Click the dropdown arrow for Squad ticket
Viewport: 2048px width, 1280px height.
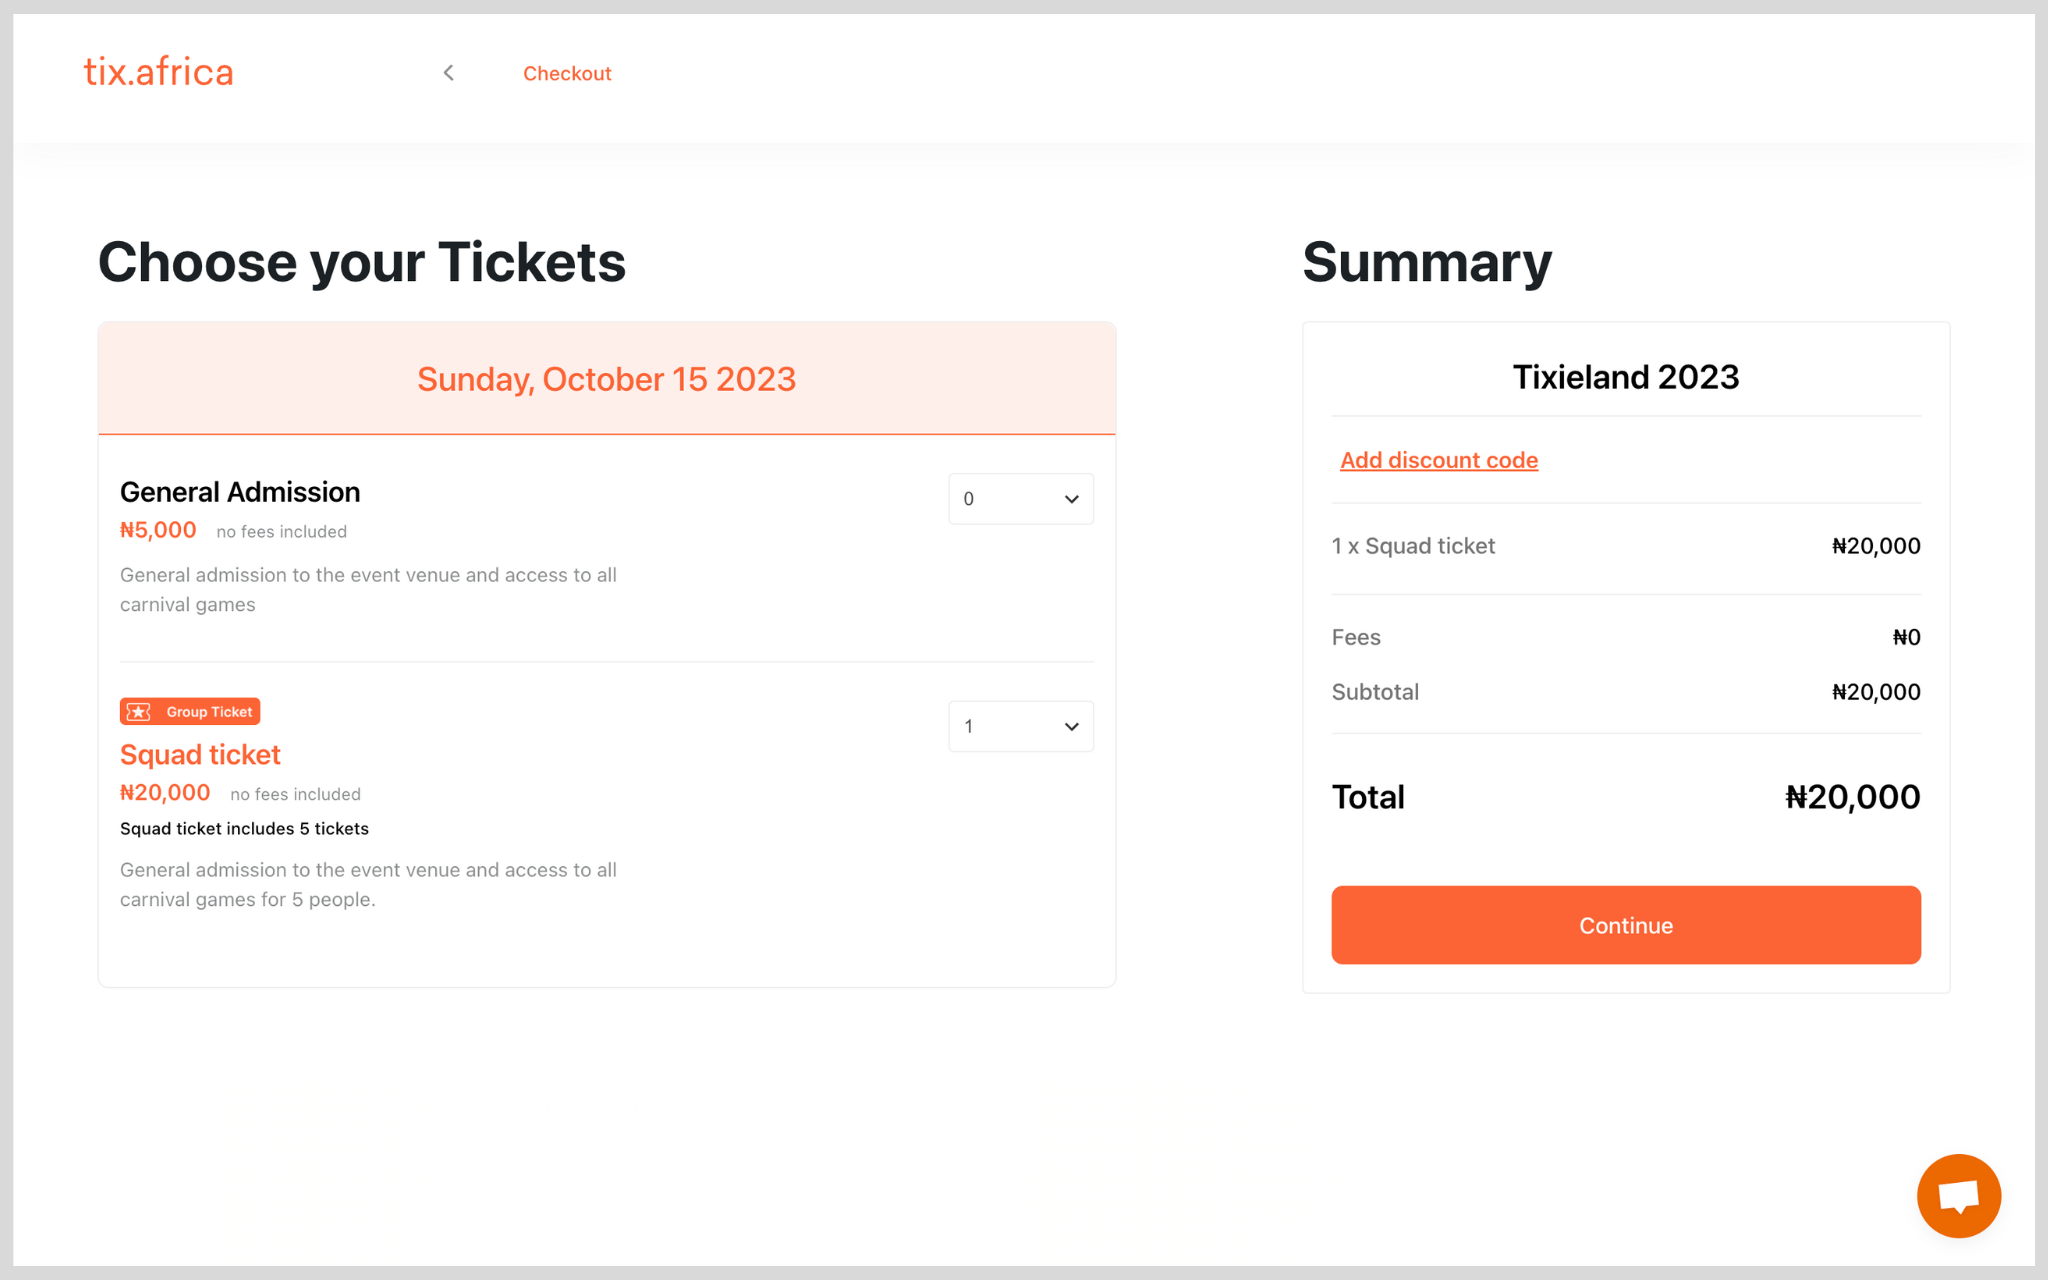pyautogui.click(x=1070, y=726)
